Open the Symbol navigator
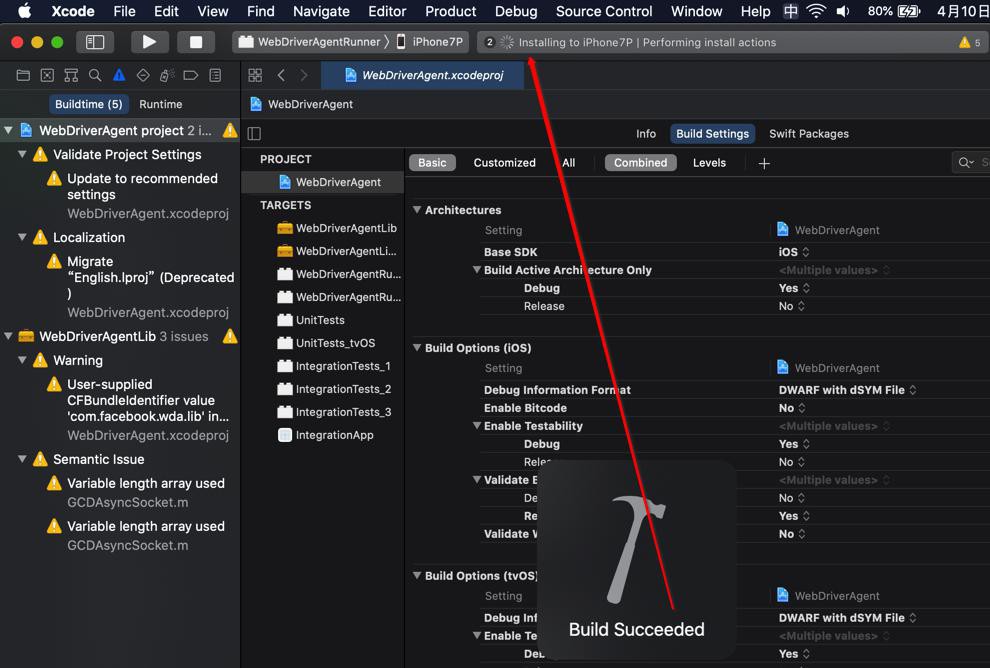Image resolution: width=990 pixels, height=668 pixels. click(x=71, y=76)
